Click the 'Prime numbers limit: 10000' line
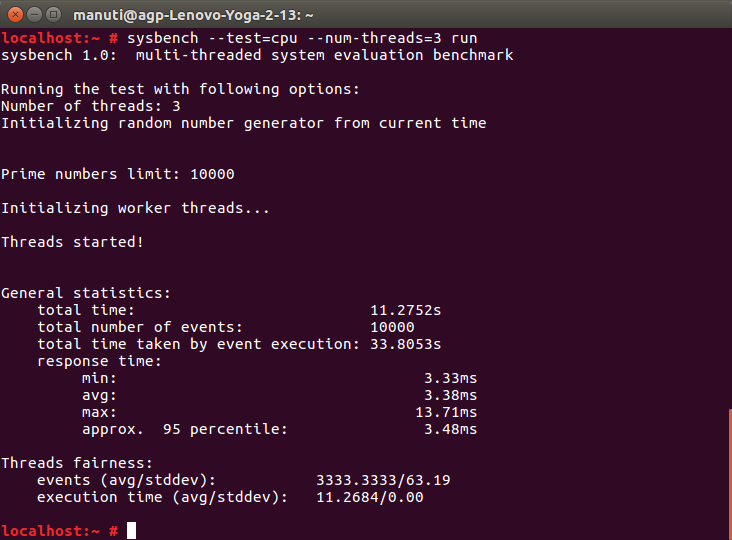This screenshot has width=732, height=540. (x=117, y=174)
